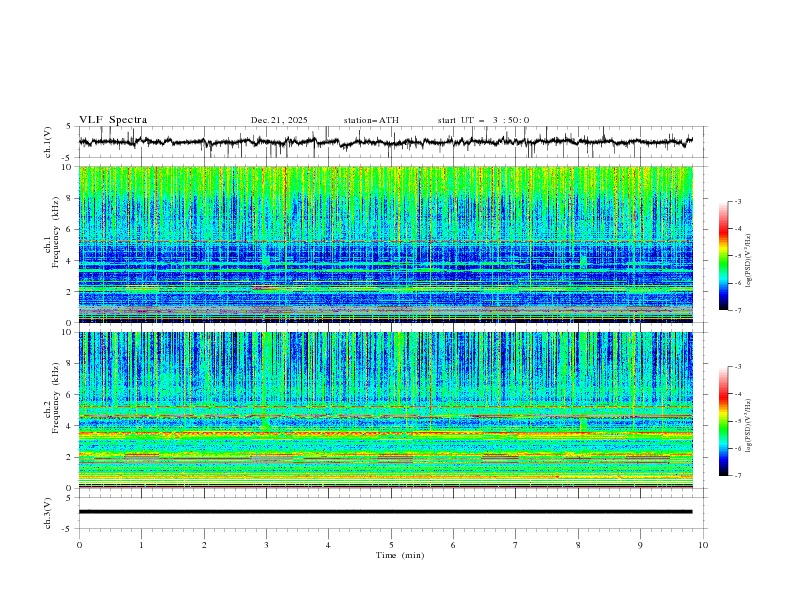Image resolution: width=792 pixels, height=612 pixels.
Task: Click the "Time (min)" axis label
Action: point(400,555)
